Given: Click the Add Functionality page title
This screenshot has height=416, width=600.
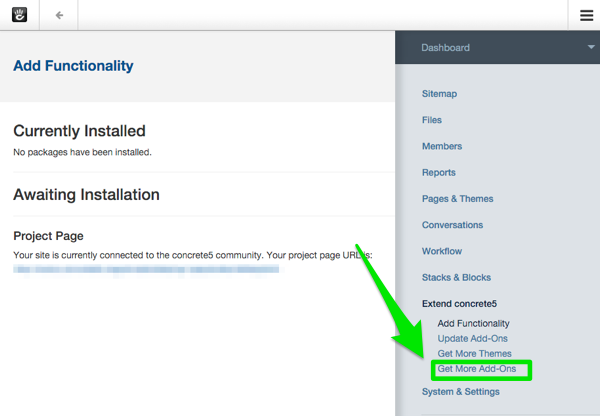Looking at the screenshot, I should 73,66.
